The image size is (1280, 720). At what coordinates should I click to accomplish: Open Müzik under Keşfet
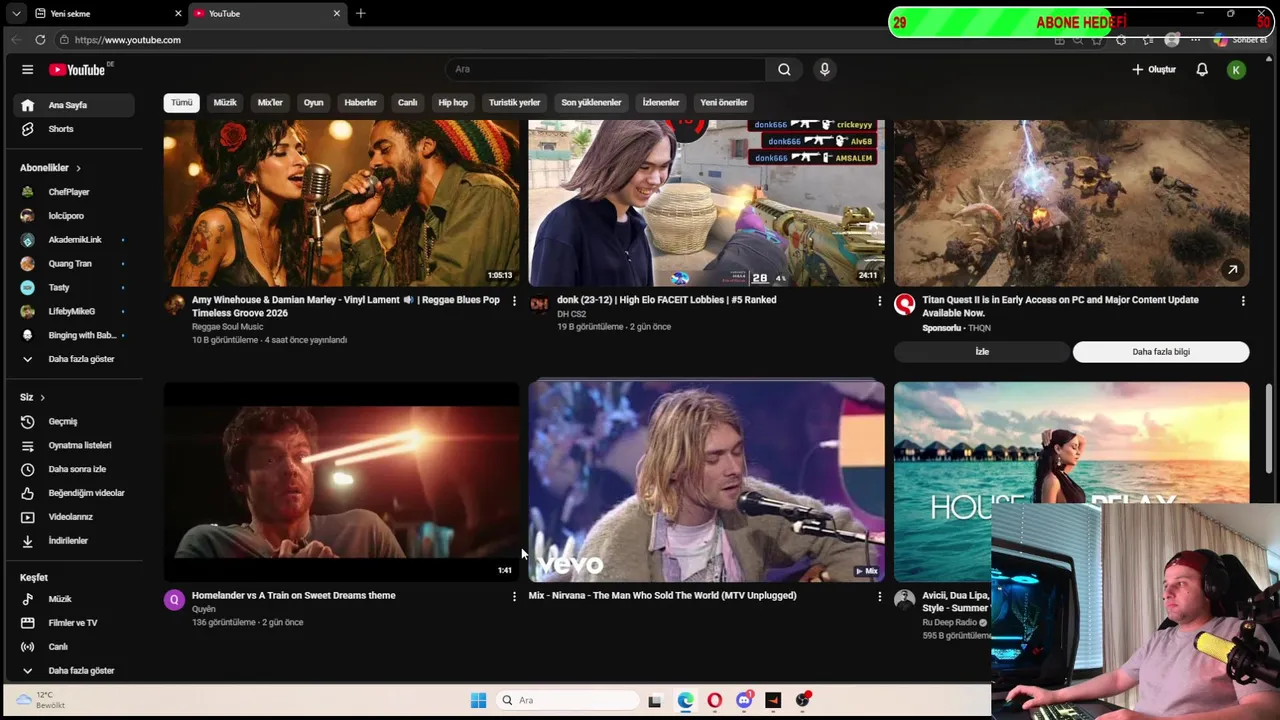(75, 599)
